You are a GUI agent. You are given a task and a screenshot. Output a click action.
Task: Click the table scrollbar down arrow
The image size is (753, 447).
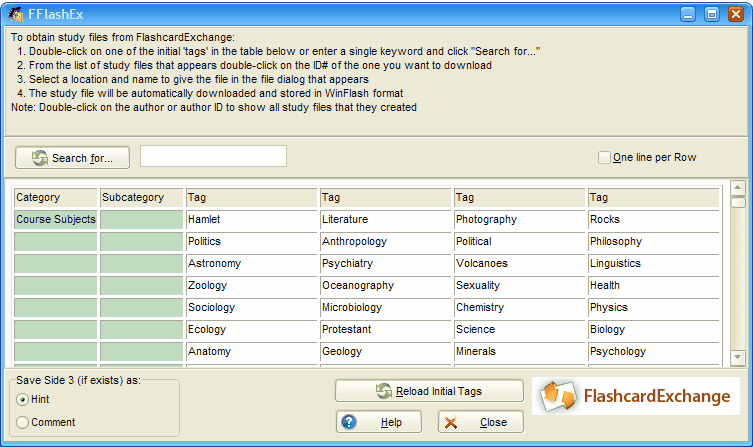738,357
